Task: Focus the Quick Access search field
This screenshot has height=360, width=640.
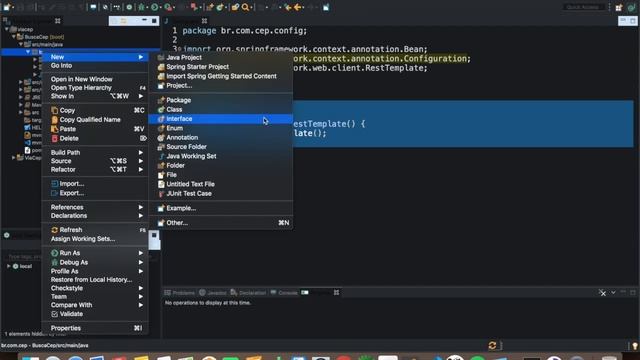Action: click(583, 7)
